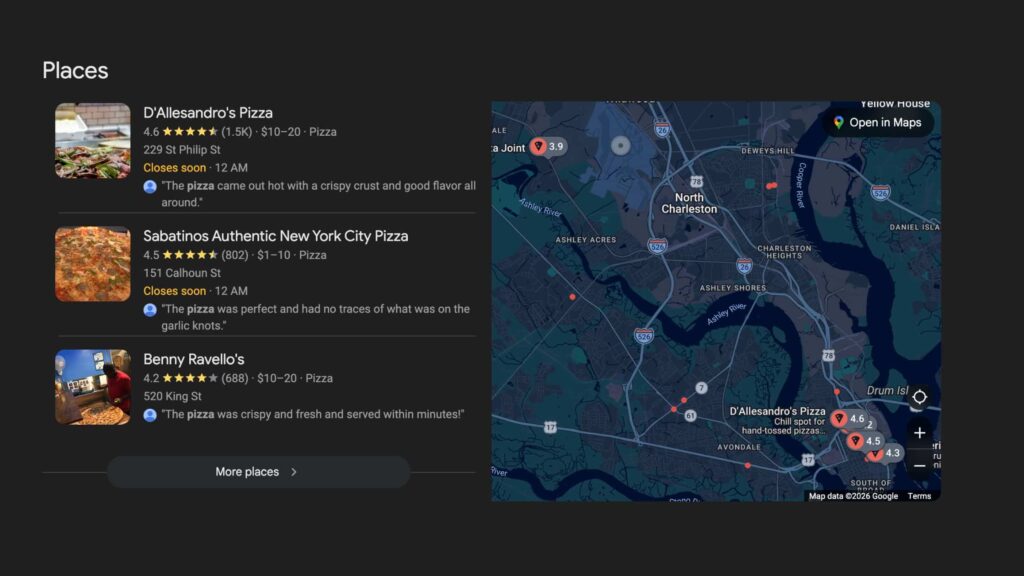
Task: Select the 4.3 rated map pin
Action: tap(874, 455)
